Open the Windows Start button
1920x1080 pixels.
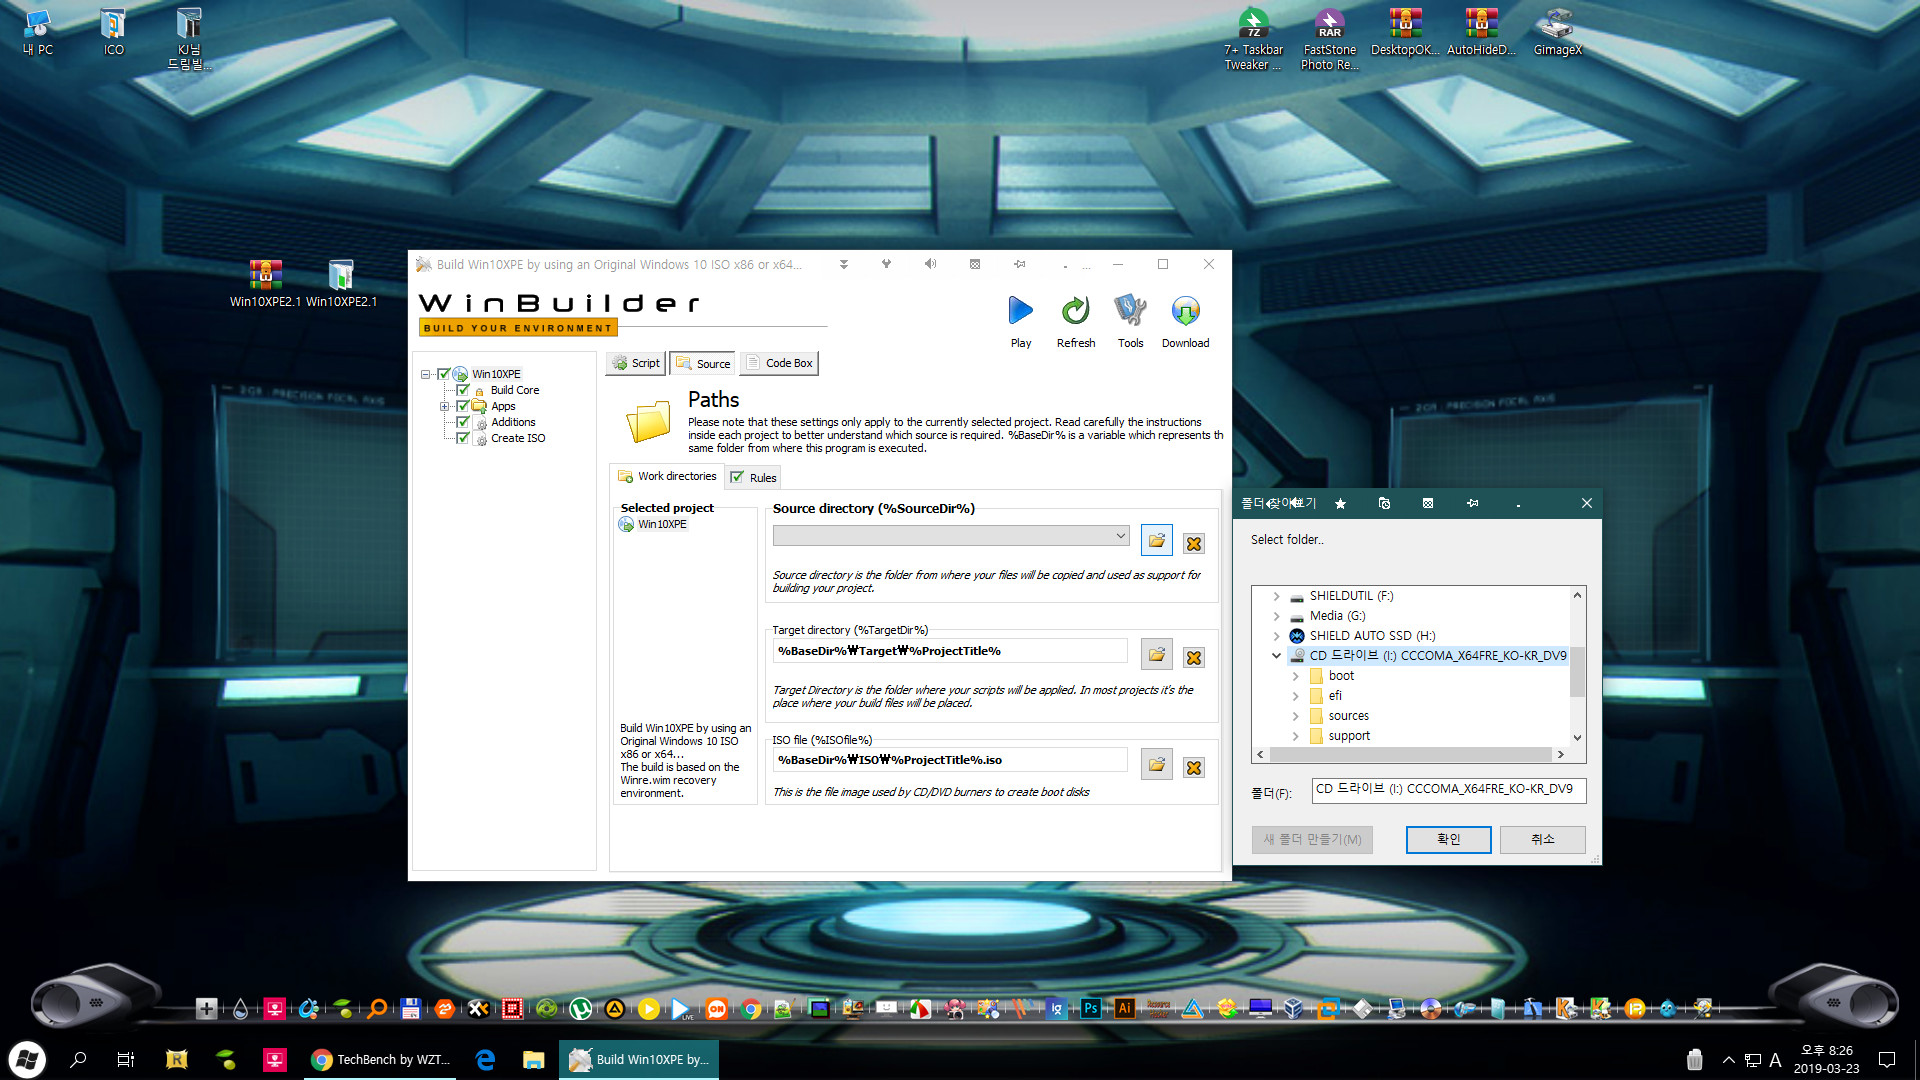coord(27,1059)
